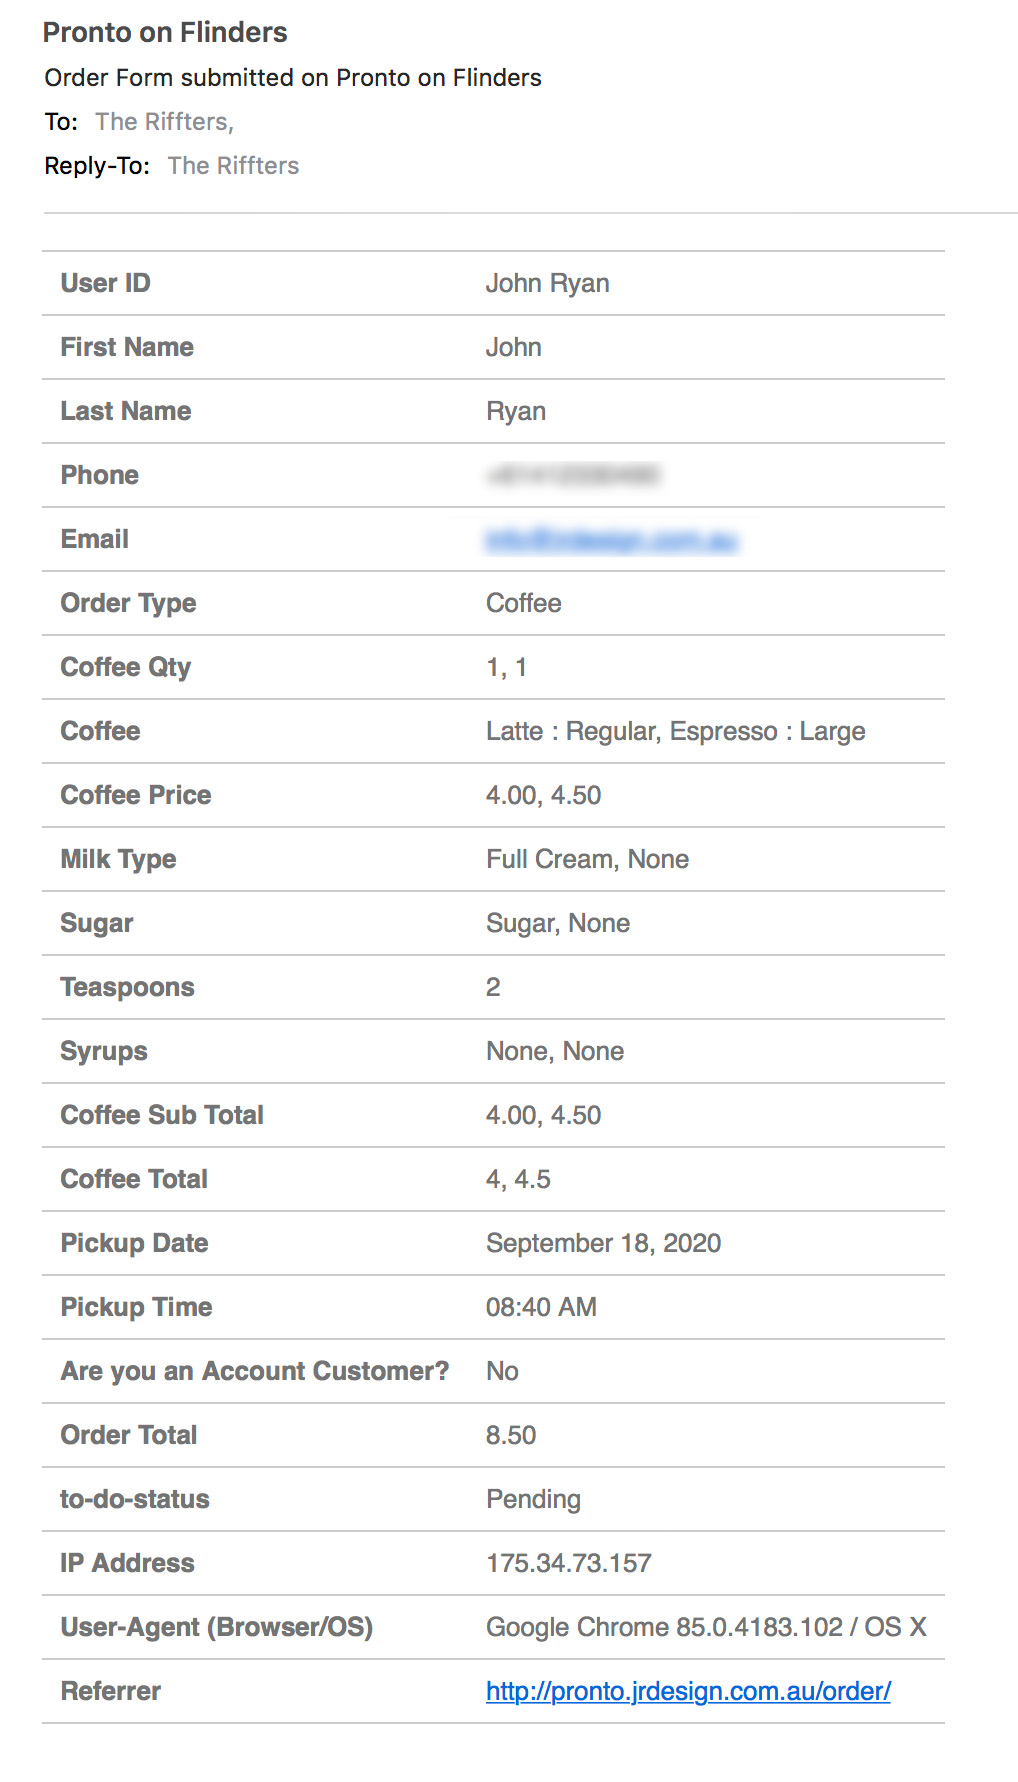1018x1782 pixels.
Task: Click the Order Type value Coffee
Action: pyautogui.click(x=523, y=604)
